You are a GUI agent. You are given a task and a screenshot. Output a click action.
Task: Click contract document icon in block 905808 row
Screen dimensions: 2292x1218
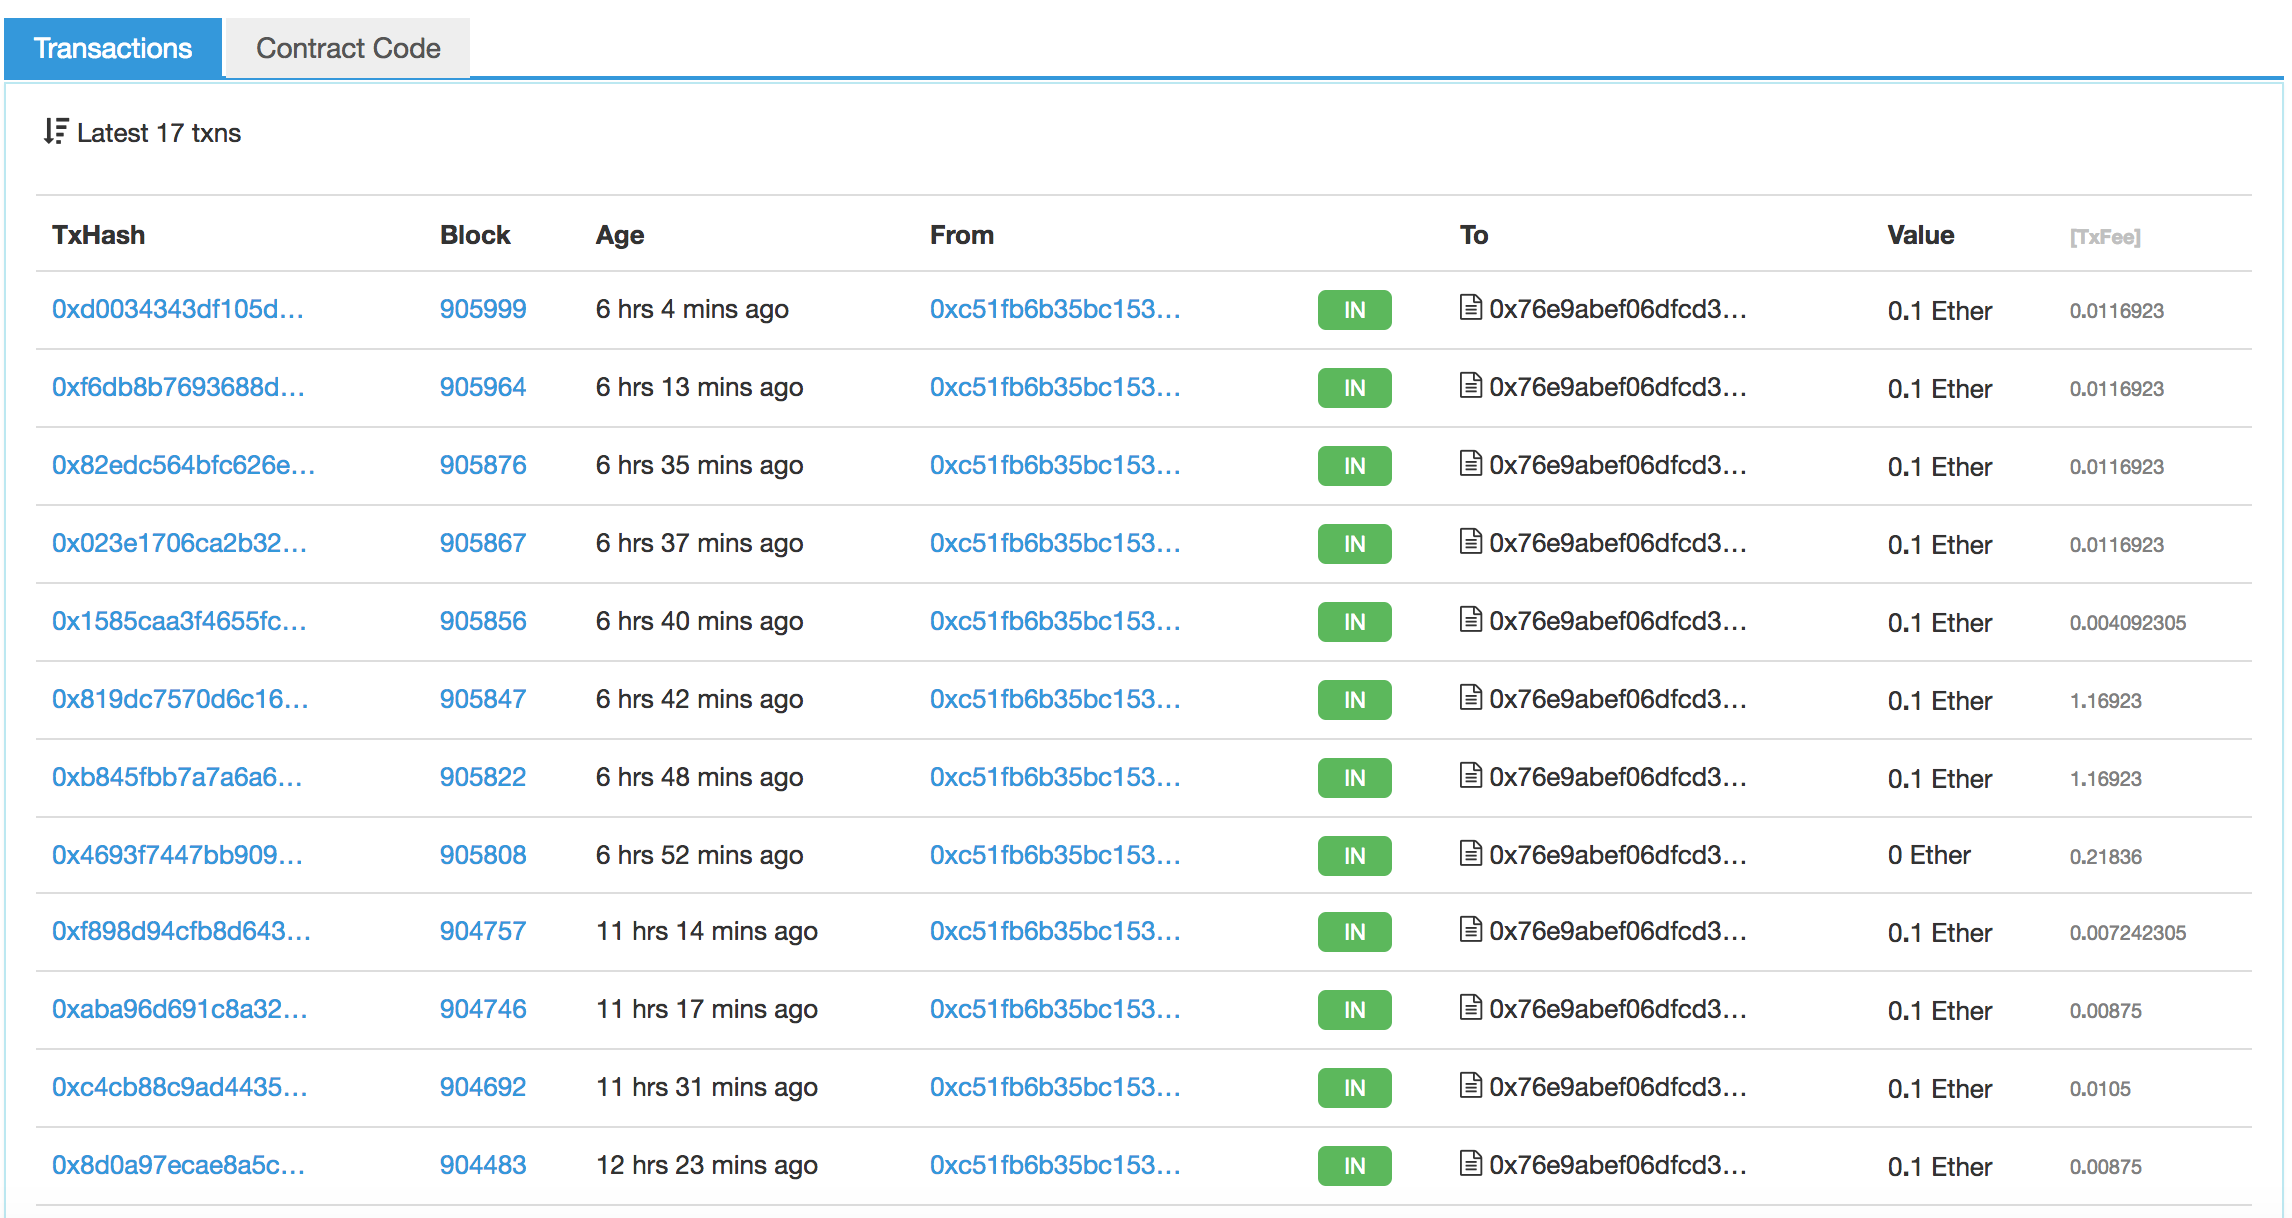pos(1470,853)
